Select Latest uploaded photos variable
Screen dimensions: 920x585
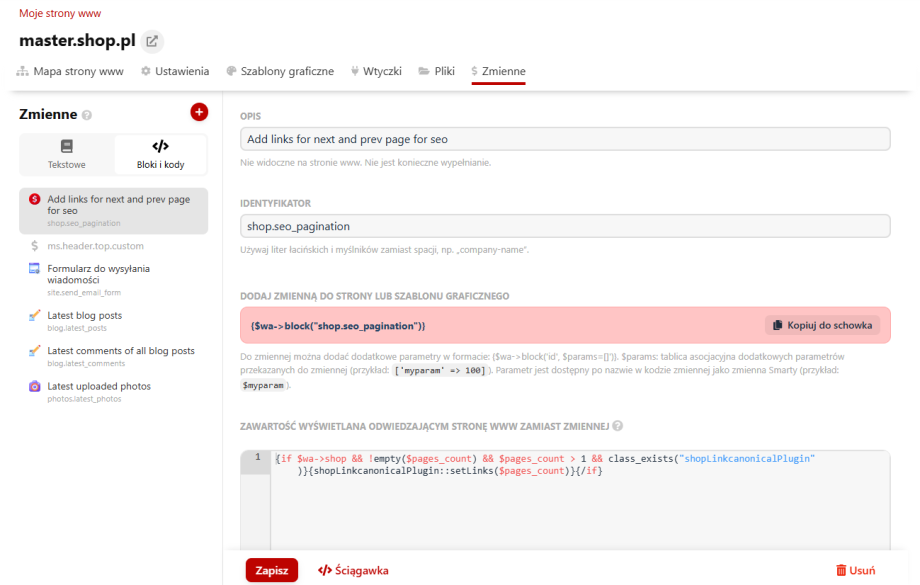pos(99,386)
